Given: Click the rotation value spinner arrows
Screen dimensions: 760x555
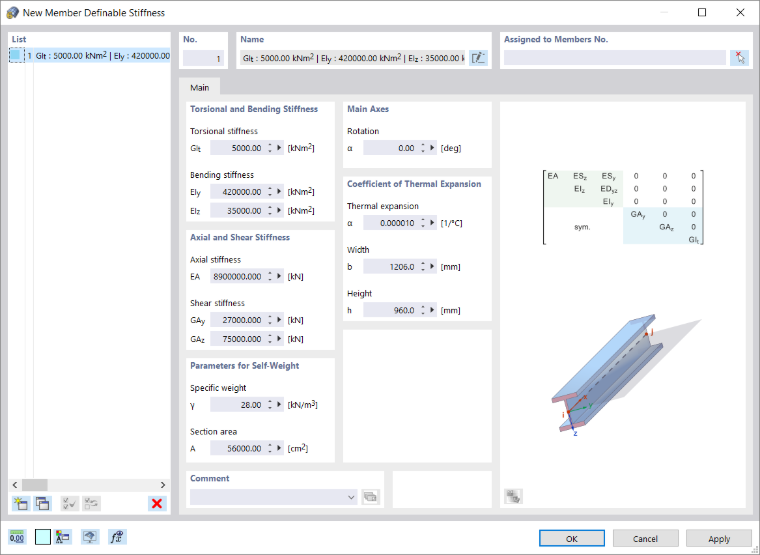Looking at the screenshot, I should pos(423,148).
